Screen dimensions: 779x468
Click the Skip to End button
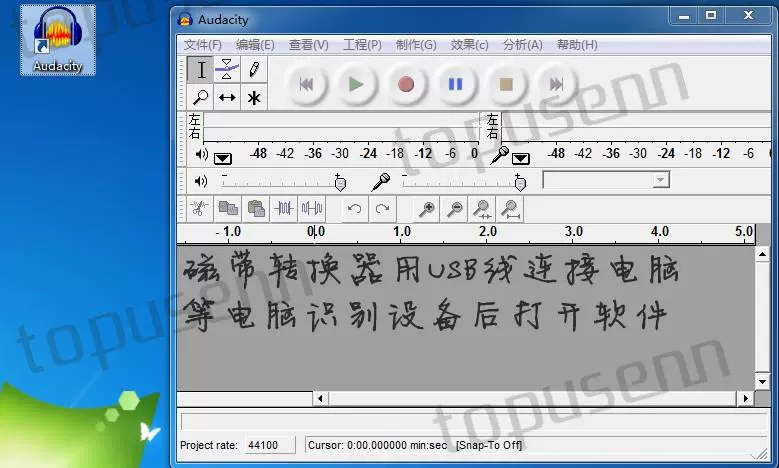[x=556, y=84]
